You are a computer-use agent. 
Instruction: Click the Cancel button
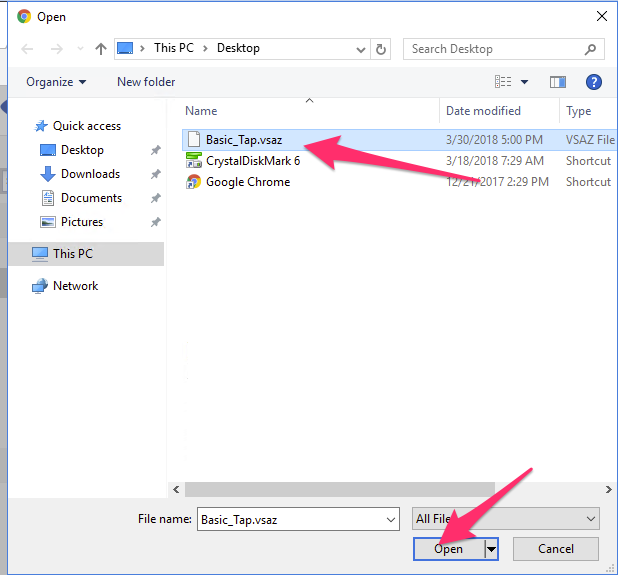[x=556, y=549]
